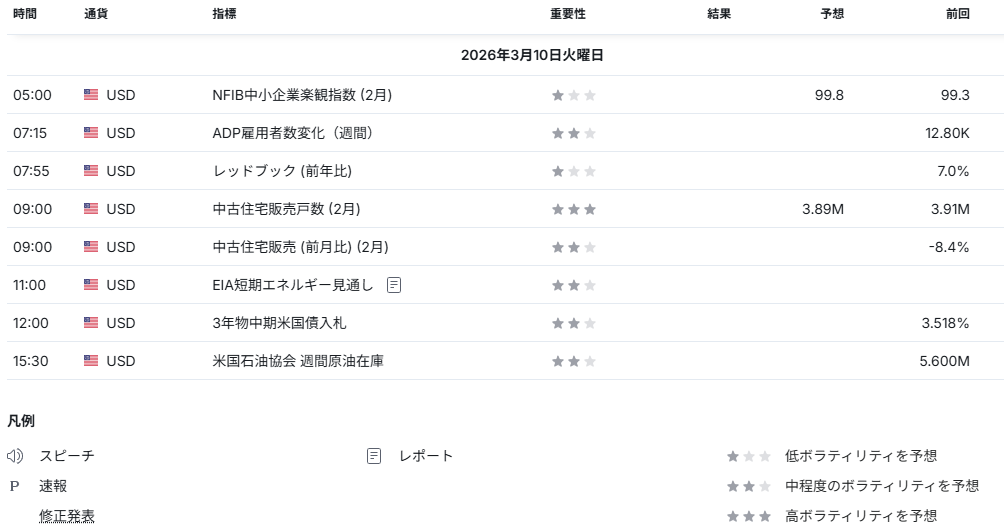Image resolution: width=1004 pixels, height=529 pixels.
Task: Click the P icon beside 速報
Action: coord(14,486)
